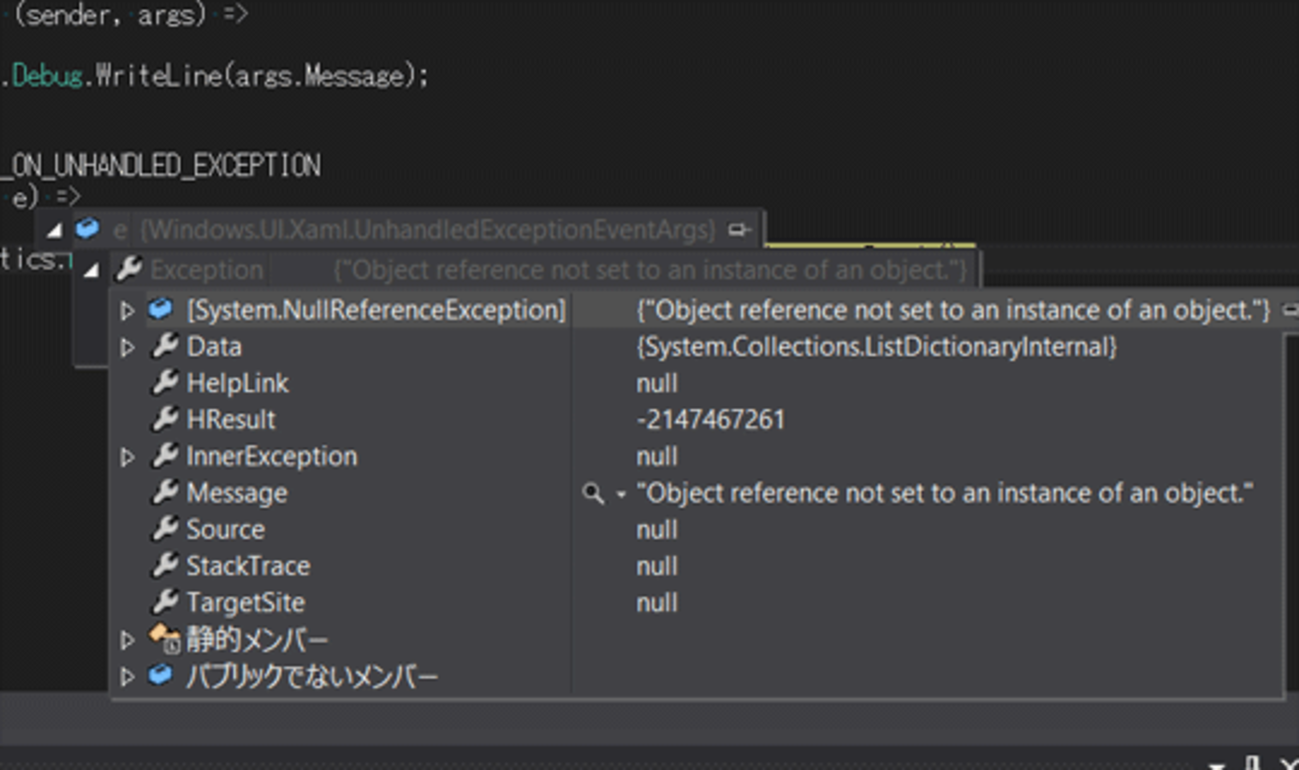Click the TargetSite property name
The height and width of the screenshot is (770, 1299).
click(x=246, y=603)
